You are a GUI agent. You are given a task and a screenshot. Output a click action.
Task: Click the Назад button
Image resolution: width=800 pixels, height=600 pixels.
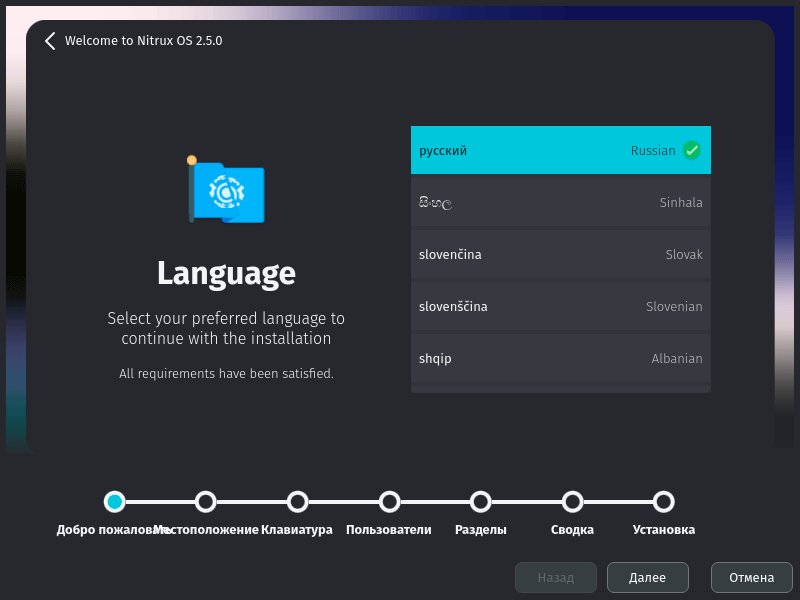click(556, 578)
